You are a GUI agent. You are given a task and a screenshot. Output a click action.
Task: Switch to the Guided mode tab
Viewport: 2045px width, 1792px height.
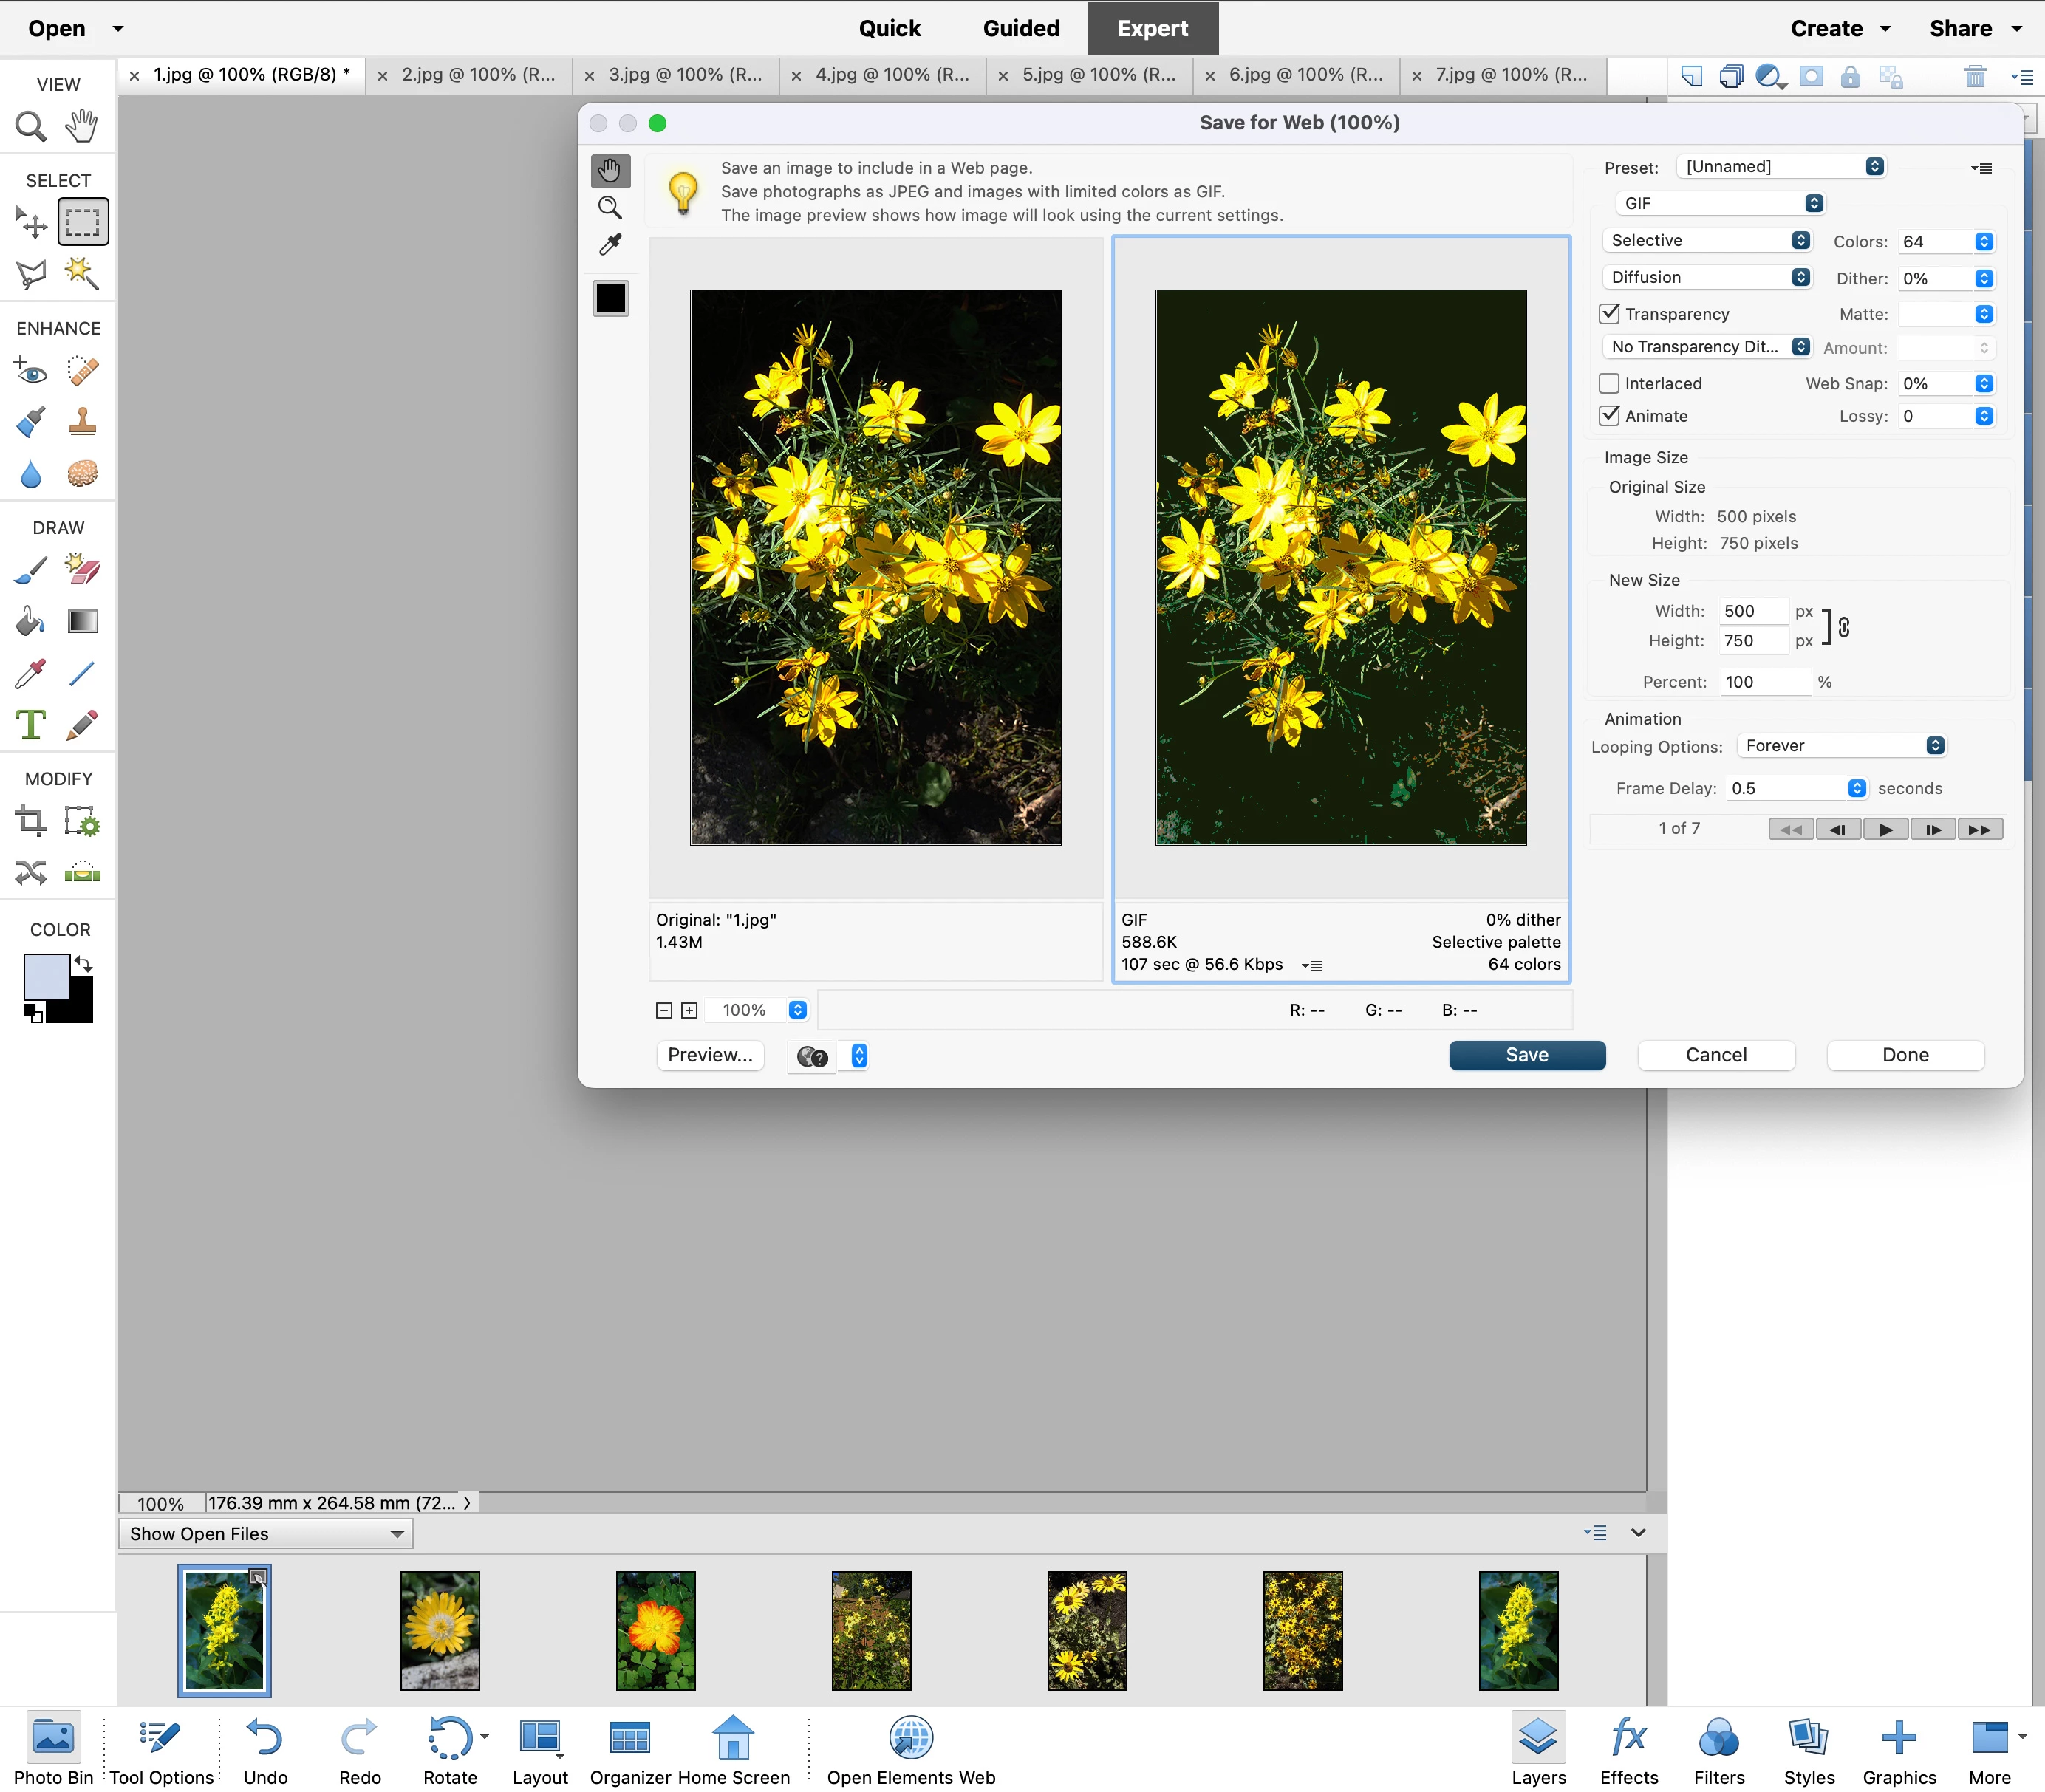(1020, 28)
